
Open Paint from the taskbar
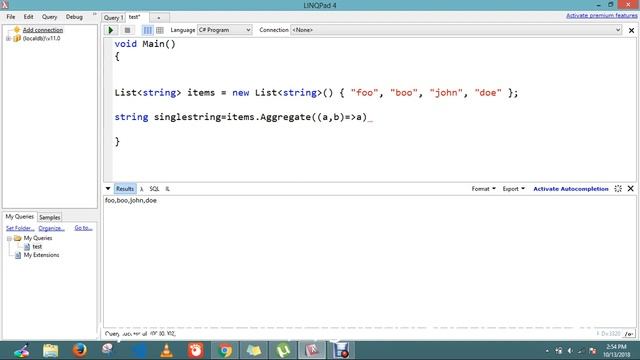(21, 351)
